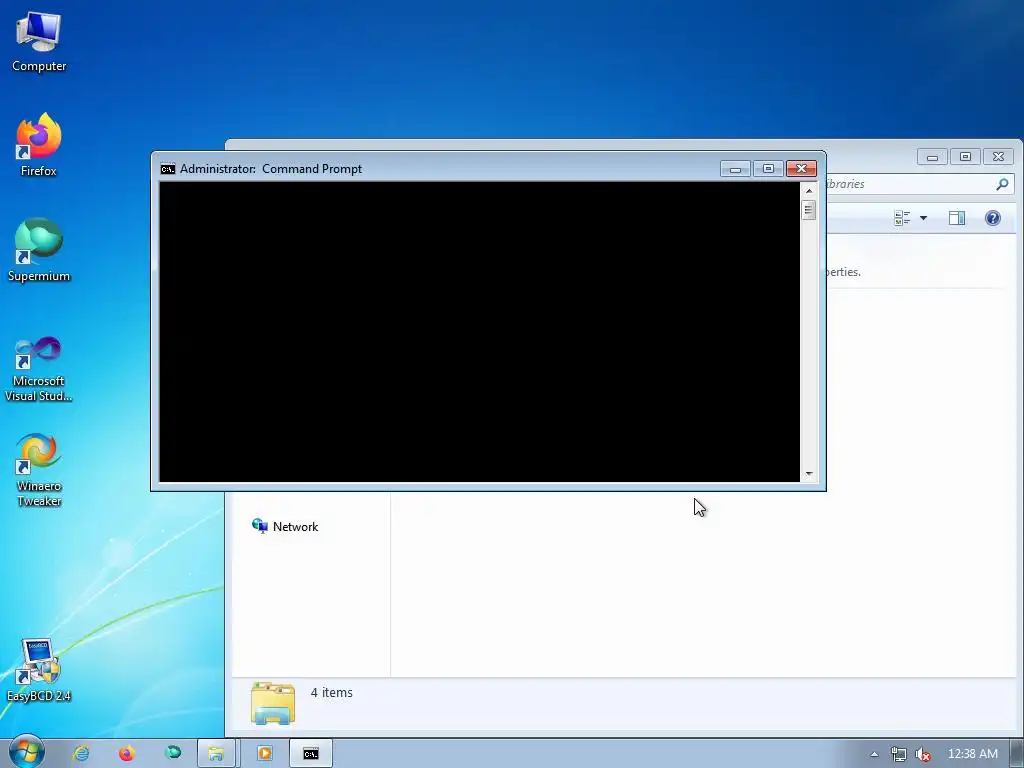The width and height of the screenshot is (1024, 768).
Task: Click the "4 items" text in details pane
Action: point(331,693)
